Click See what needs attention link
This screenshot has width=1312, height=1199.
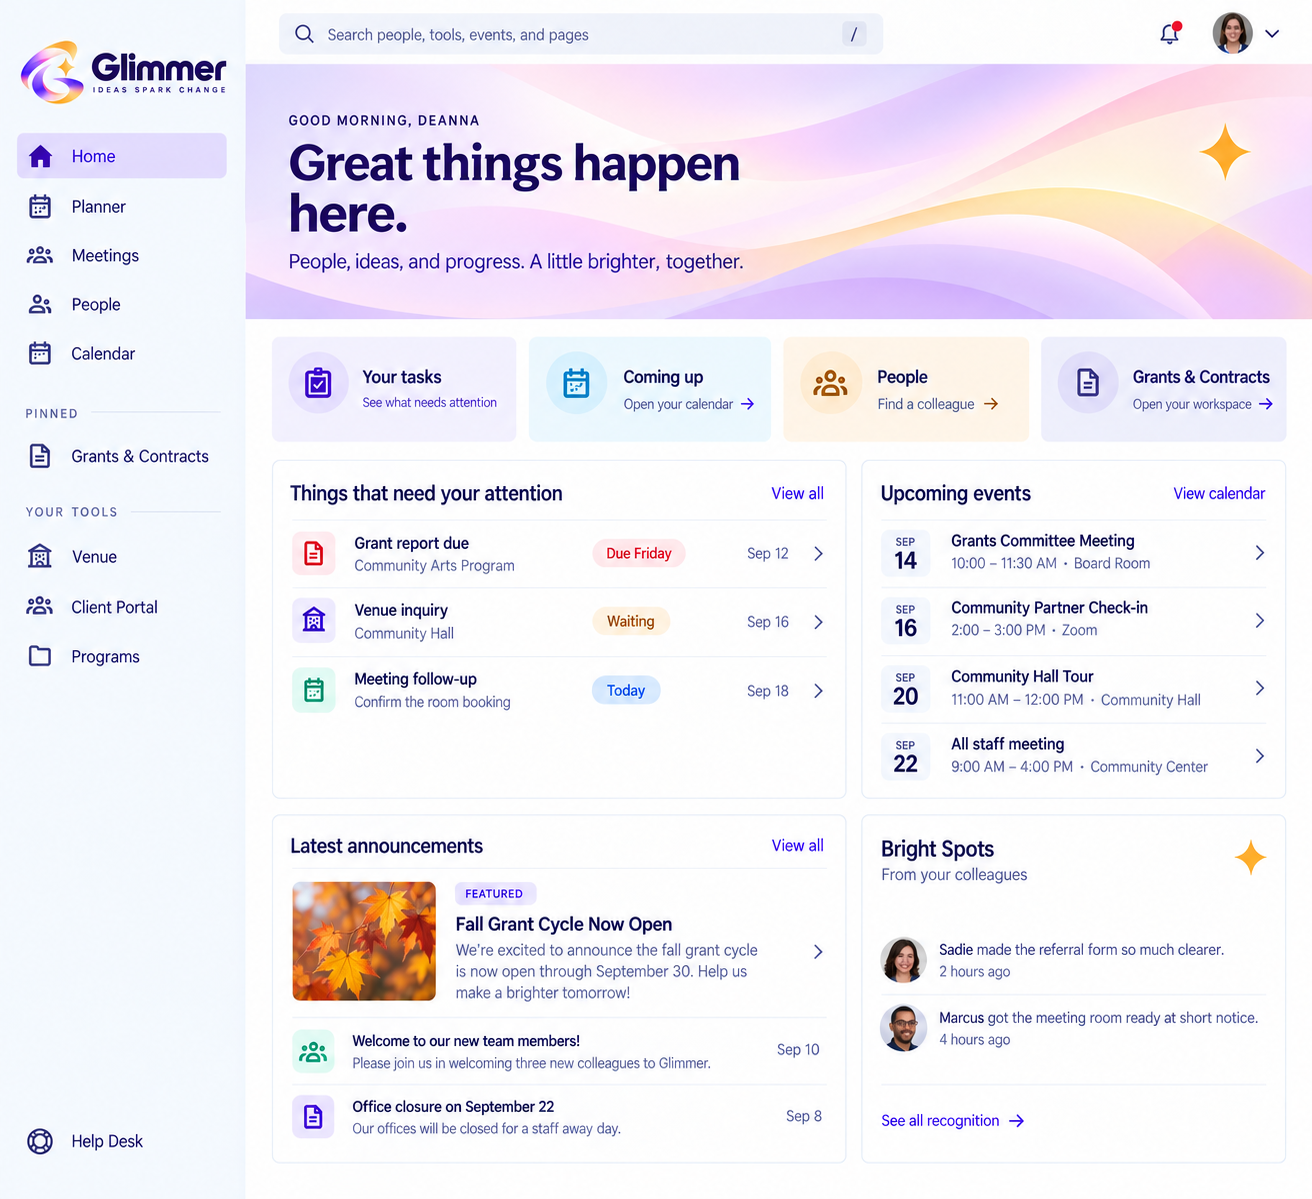click(429, 402)
